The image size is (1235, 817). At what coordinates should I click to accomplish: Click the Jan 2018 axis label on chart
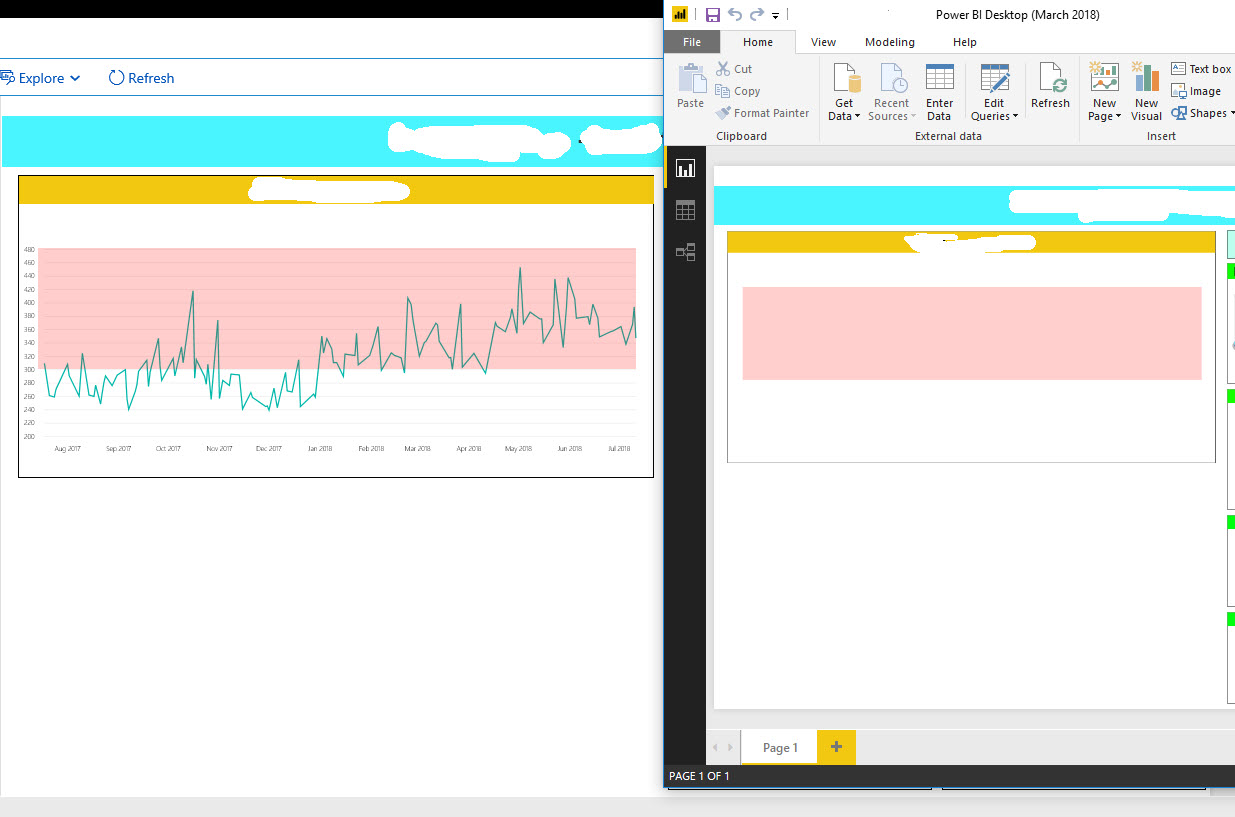point(320,449)
